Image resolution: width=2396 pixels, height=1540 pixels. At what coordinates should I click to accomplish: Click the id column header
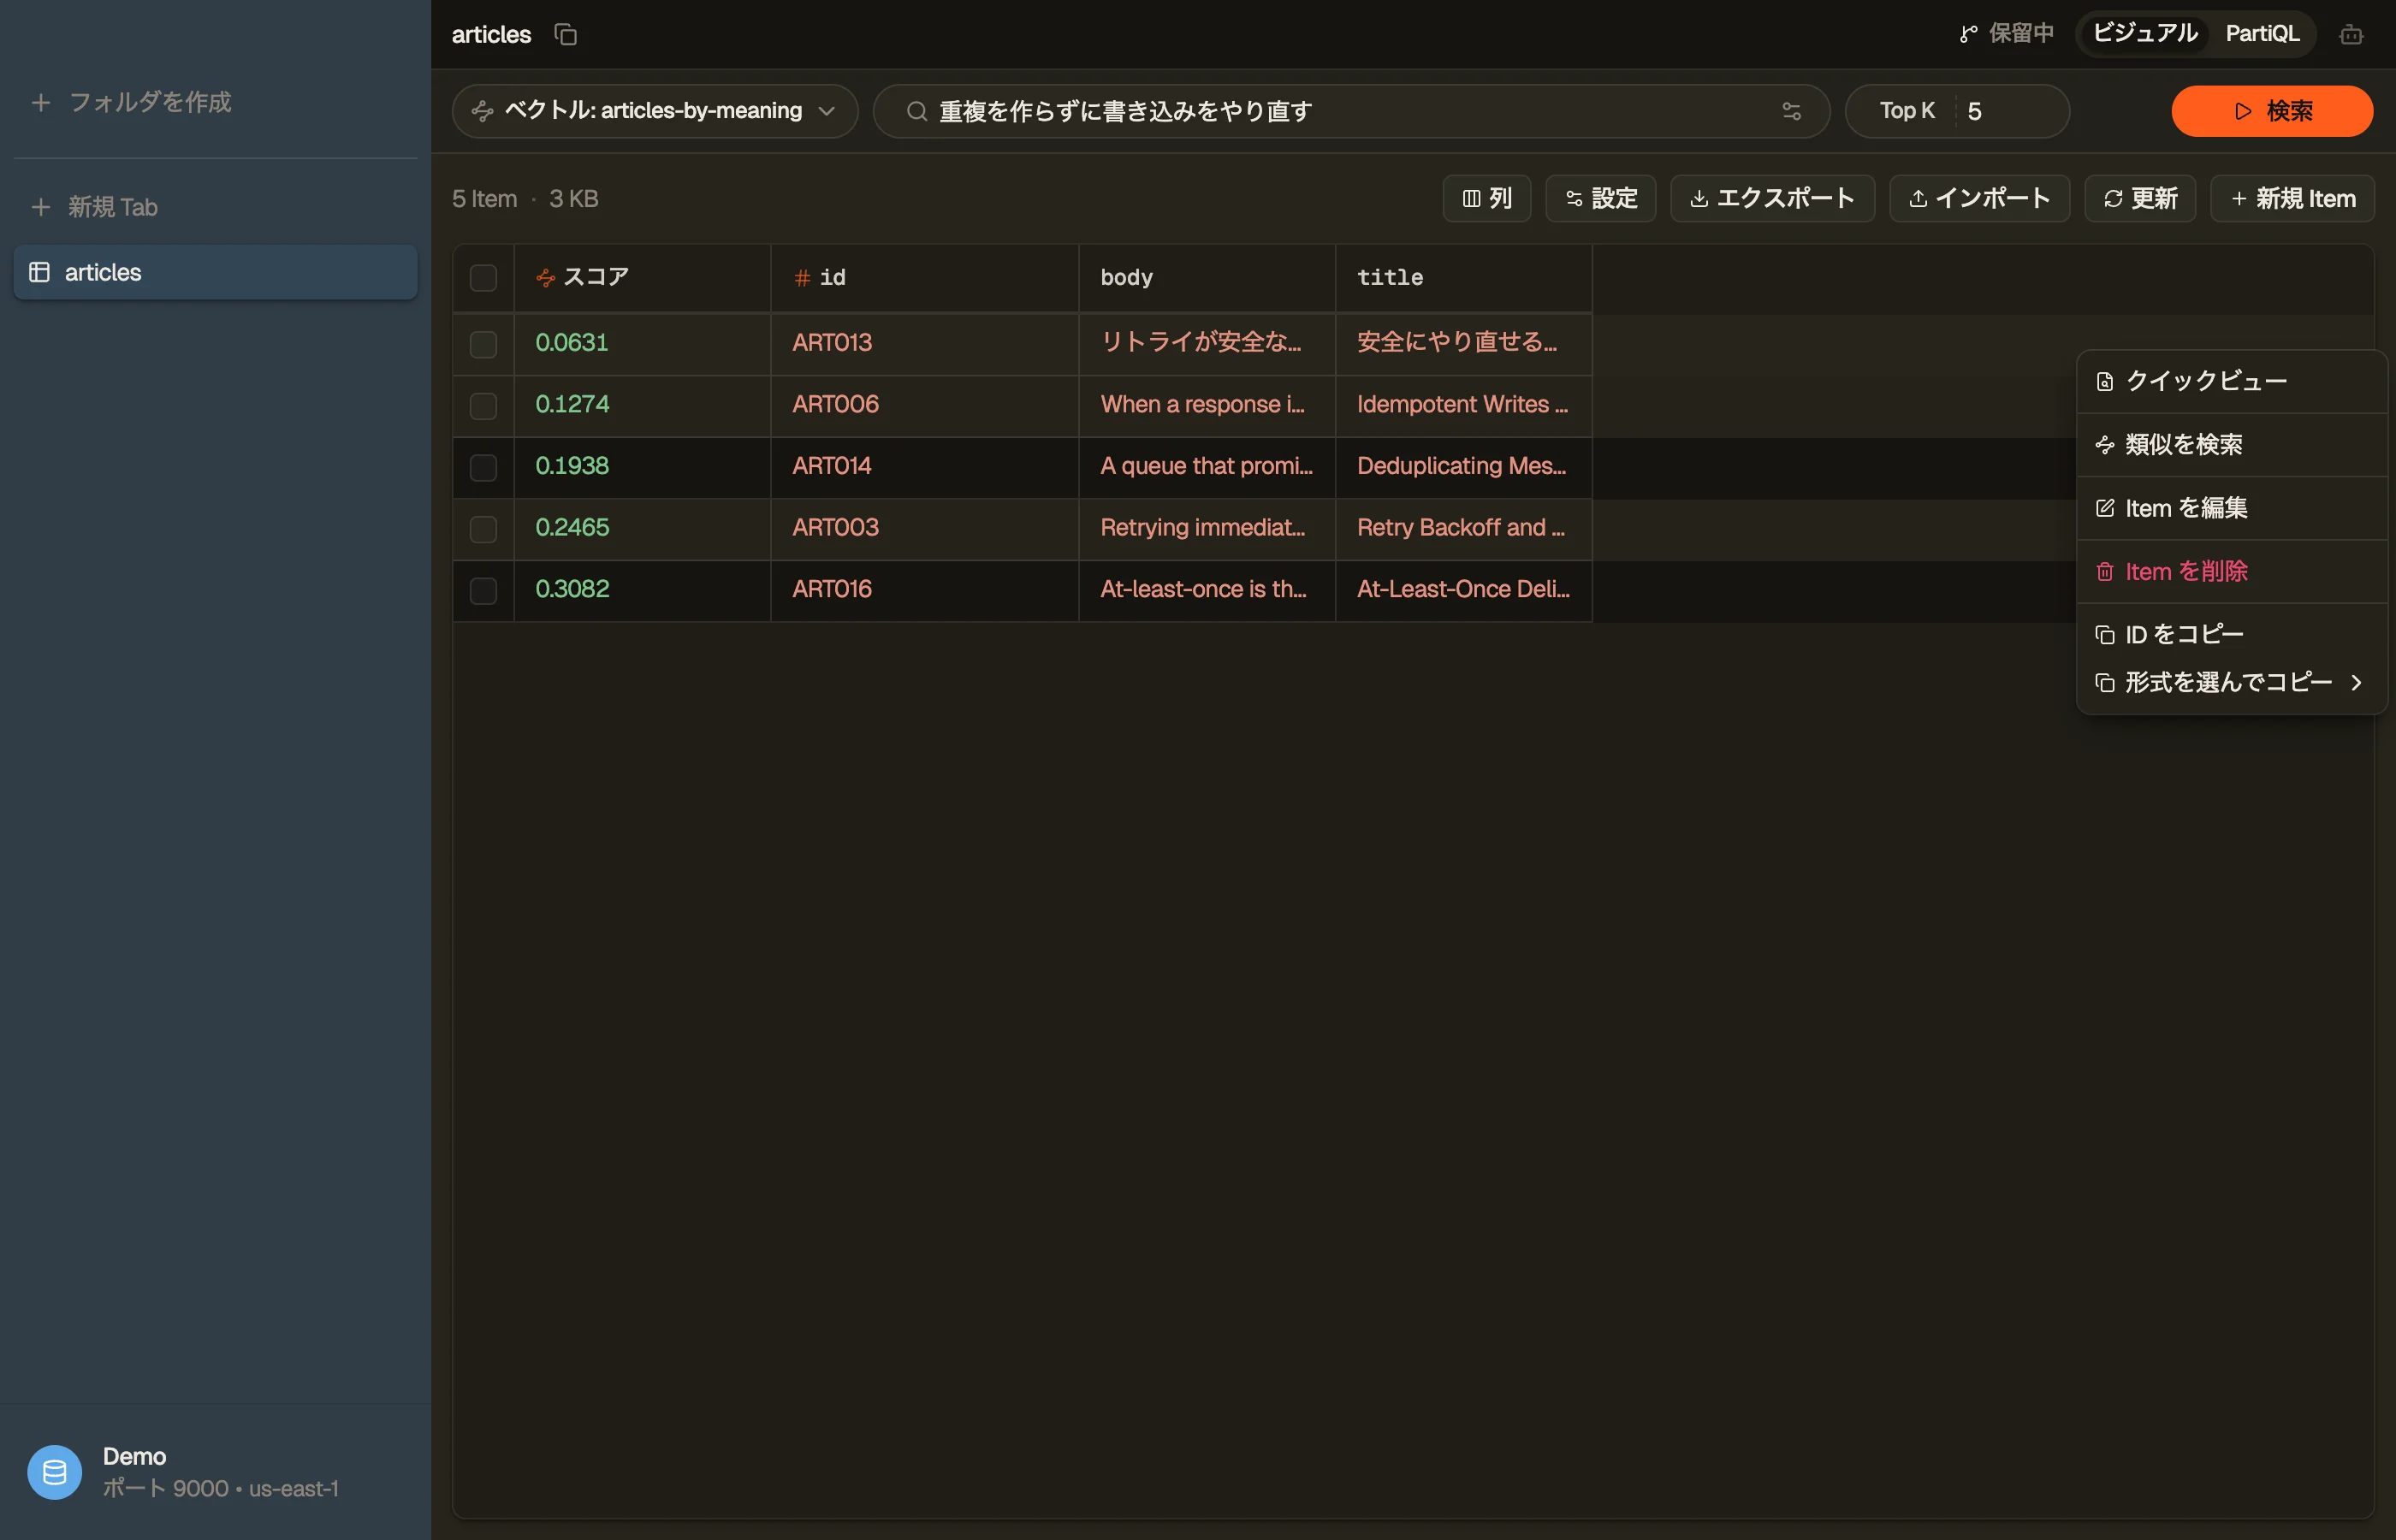924,278
